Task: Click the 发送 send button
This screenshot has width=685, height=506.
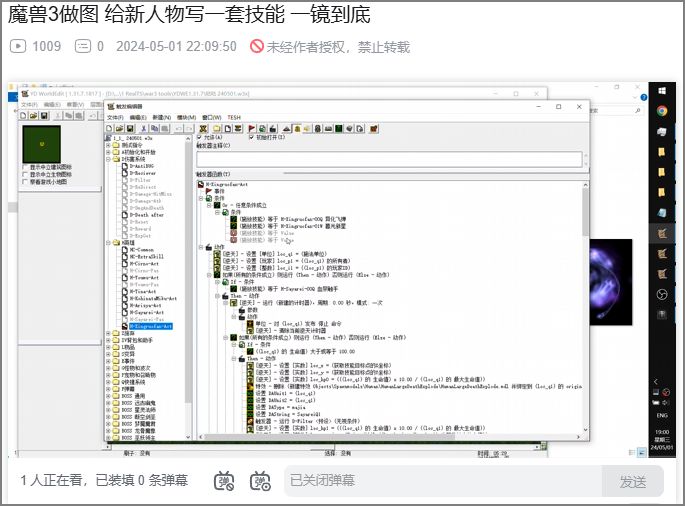Action: [633, 481]
